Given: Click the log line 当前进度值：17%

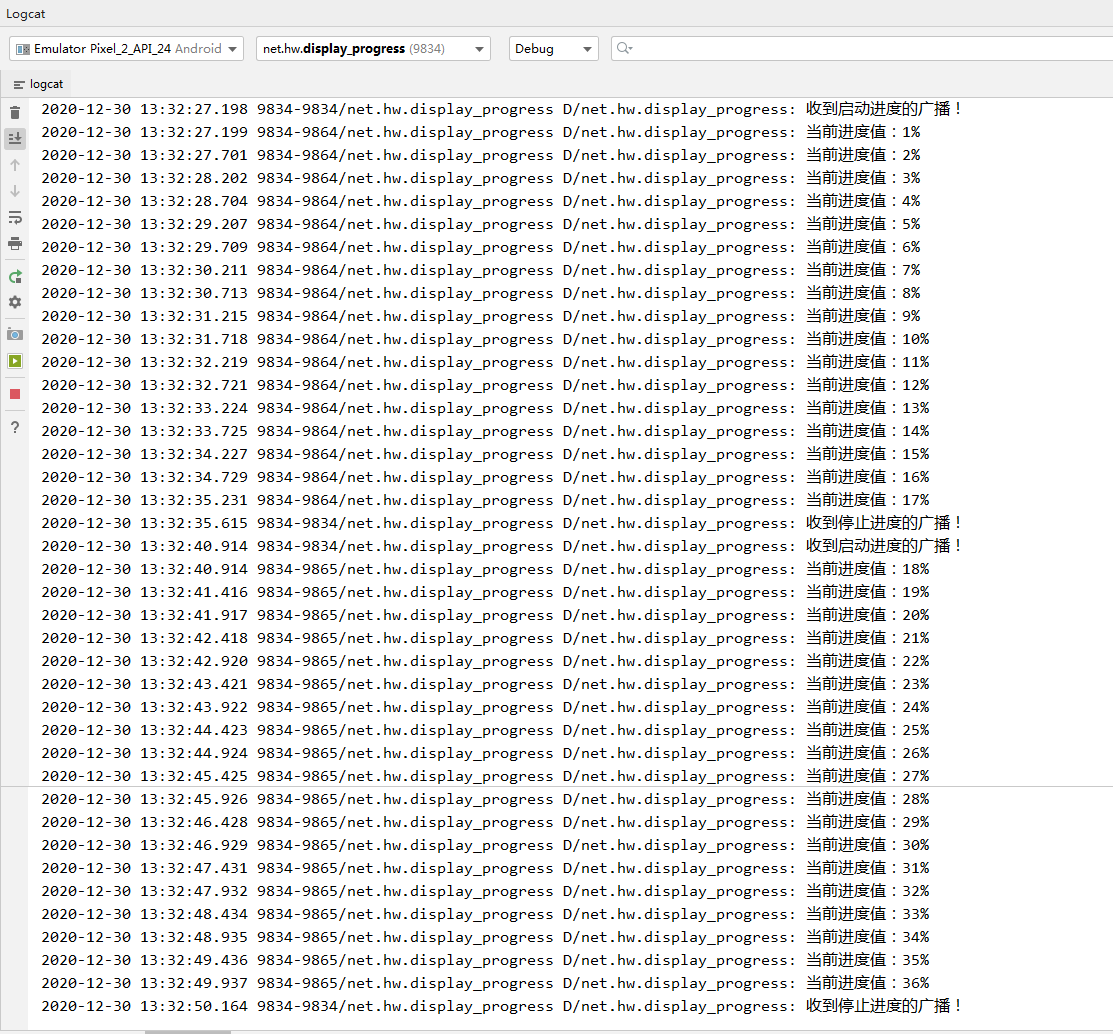Looking at the screenshot, I should point(485,500).
